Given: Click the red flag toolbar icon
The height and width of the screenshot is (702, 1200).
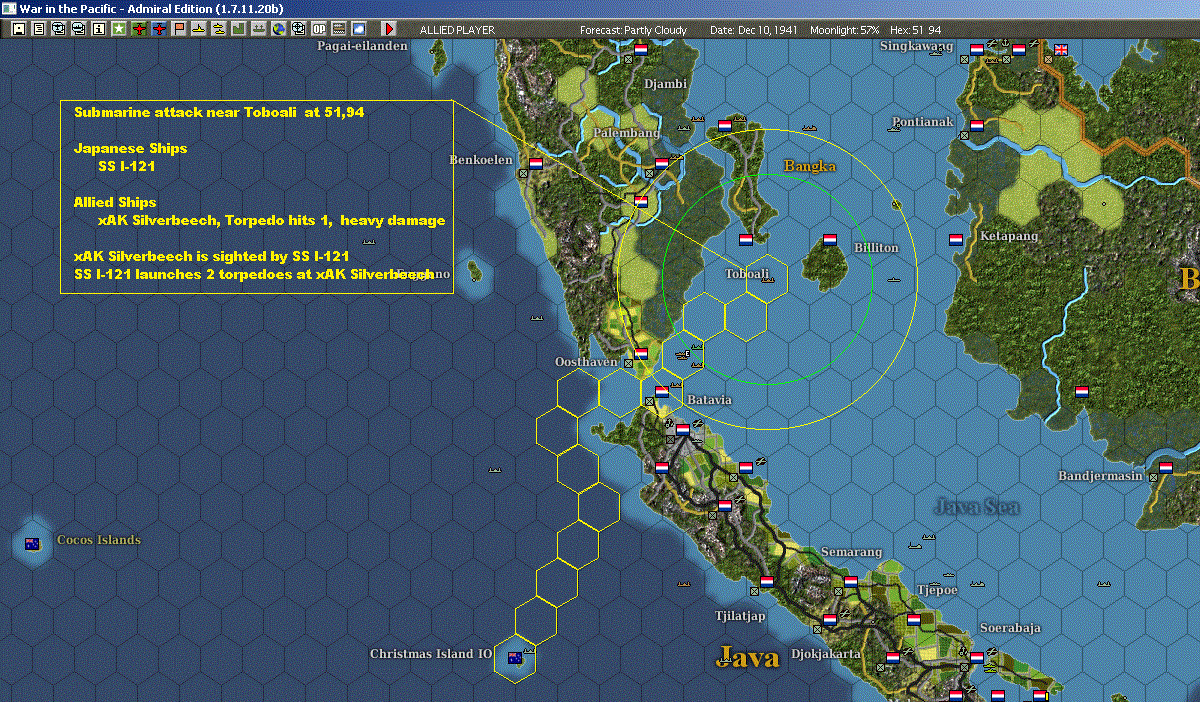Looking at the screenshot, I should click(x=179, y=29).
